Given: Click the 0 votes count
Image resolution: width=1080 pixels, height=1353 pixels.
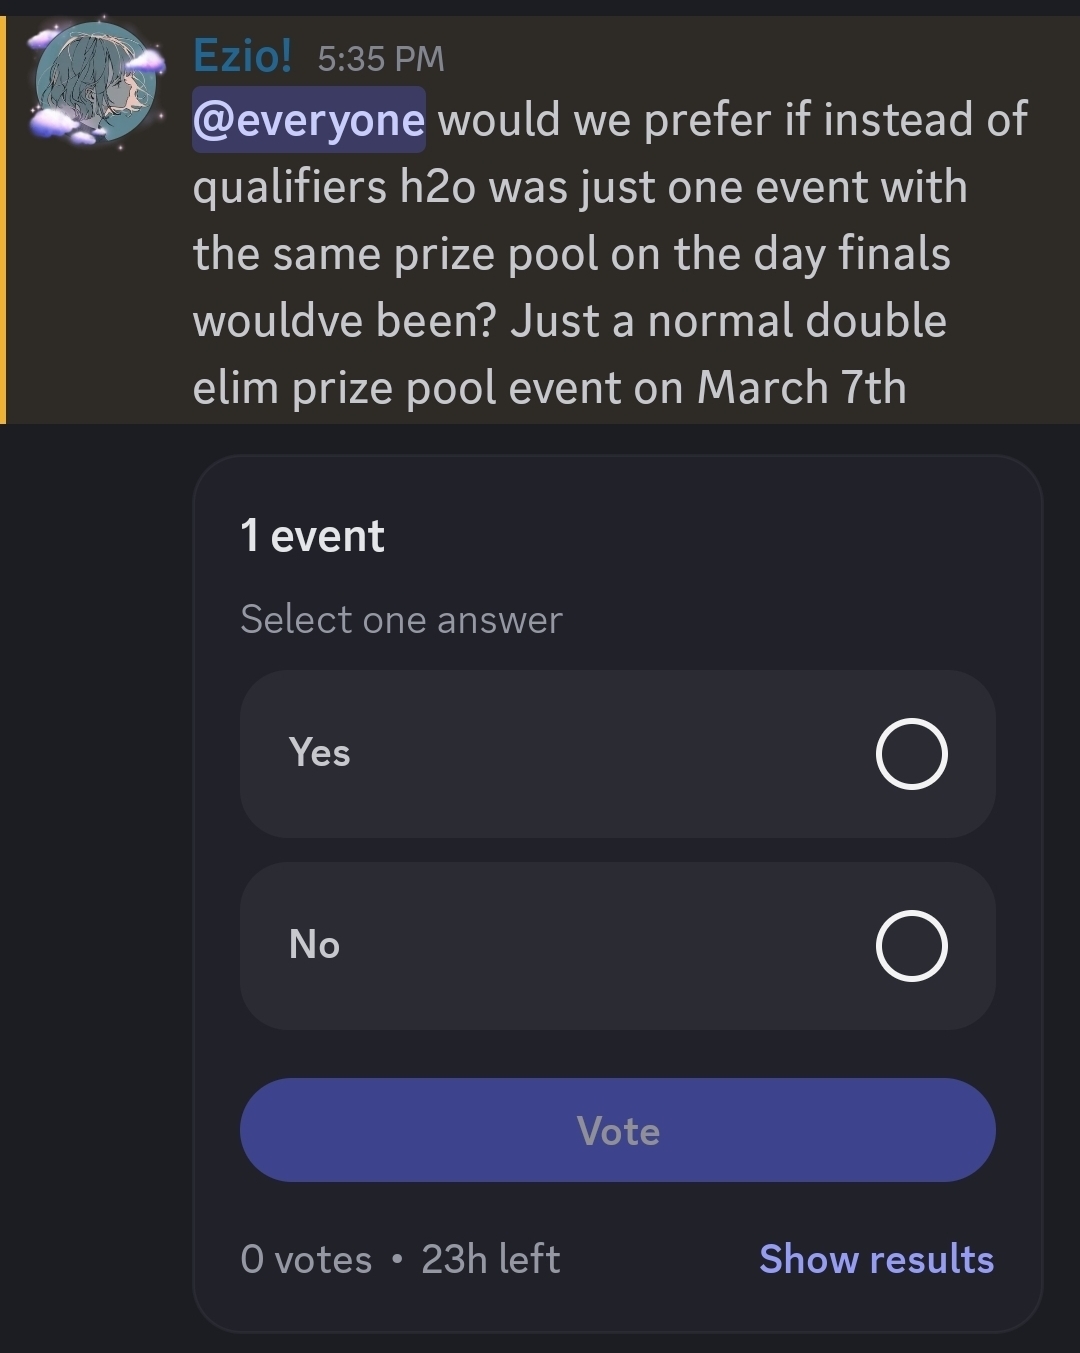Looking at the screenshot, I should (305, 1259).
